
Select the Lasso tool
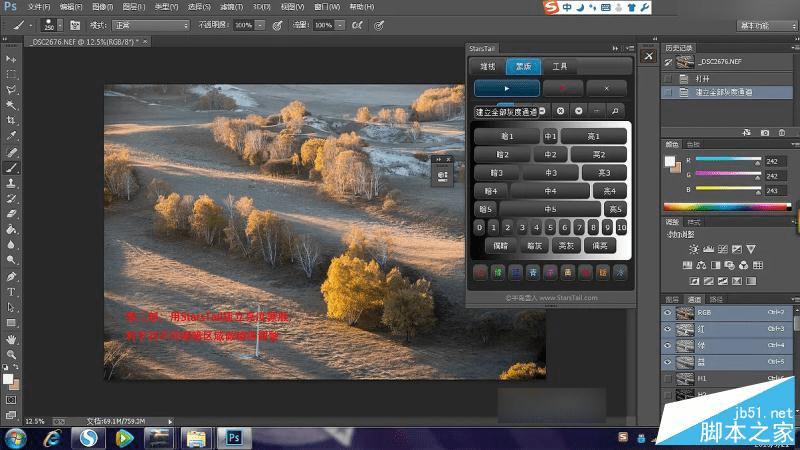[11, 89]
